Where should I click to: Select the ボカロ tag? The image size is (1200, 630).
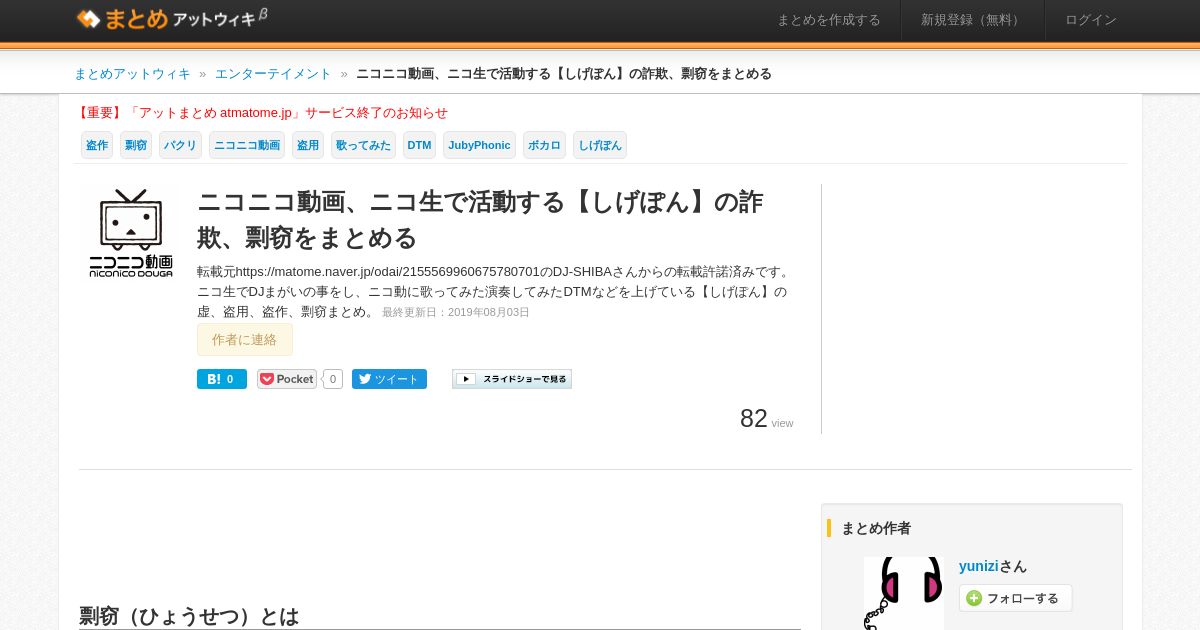click(544, 145)
